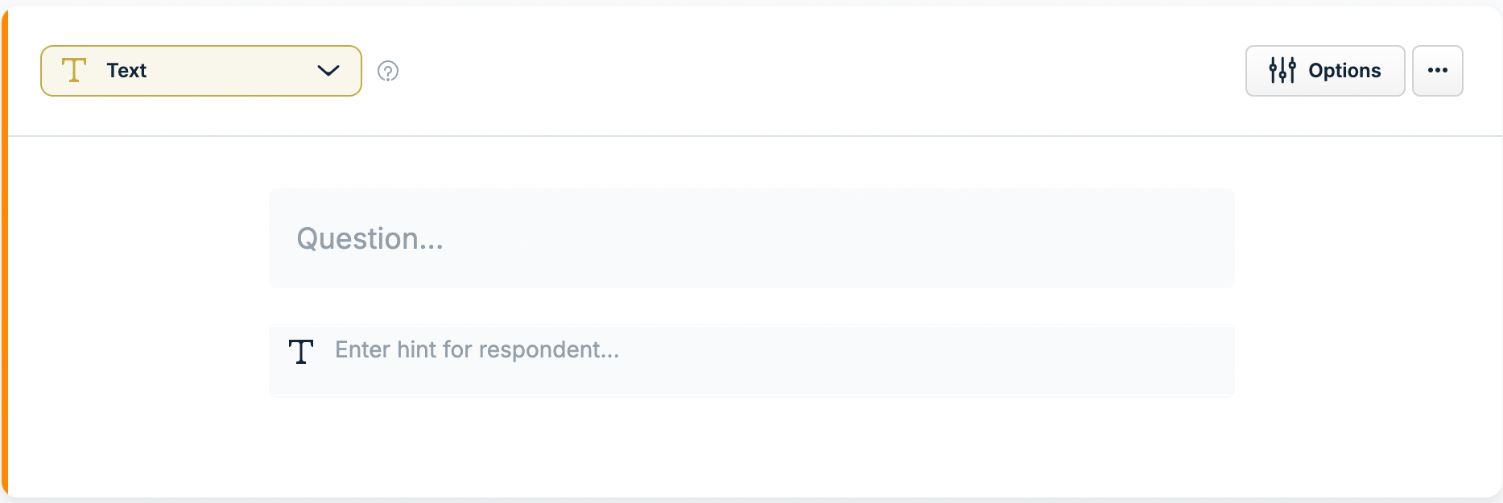
Task: Select the "Text" label in the type selector
Action: 127,71
